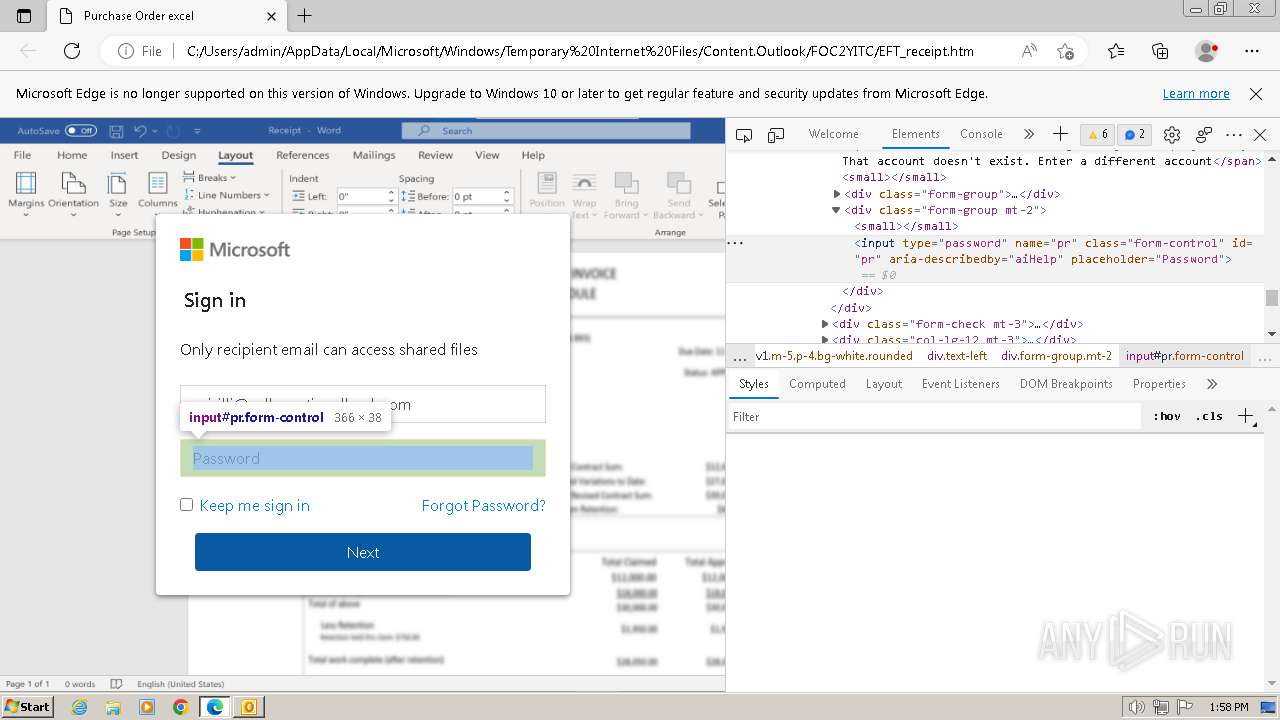Open the Event Listeners tab
This screenshot has height=720, width=1280.
click(961, 384)
